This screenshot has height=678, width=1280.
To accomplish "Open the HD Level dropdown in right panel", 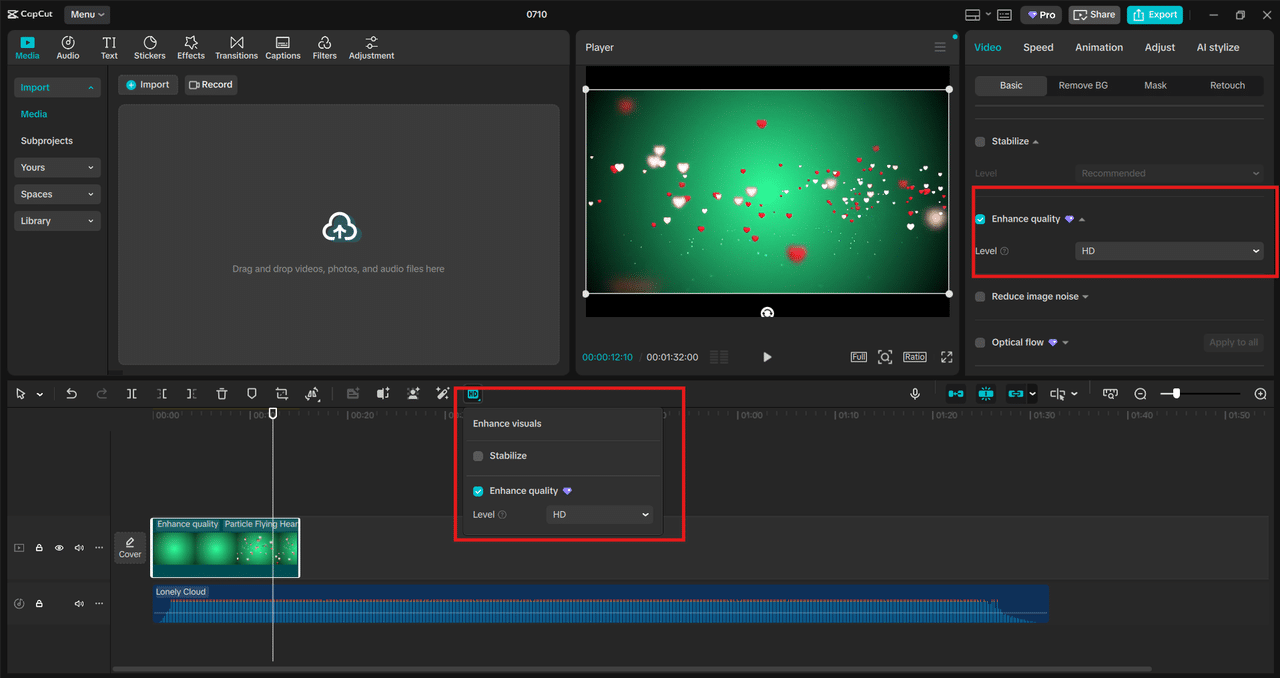I will pos(1169,251).
